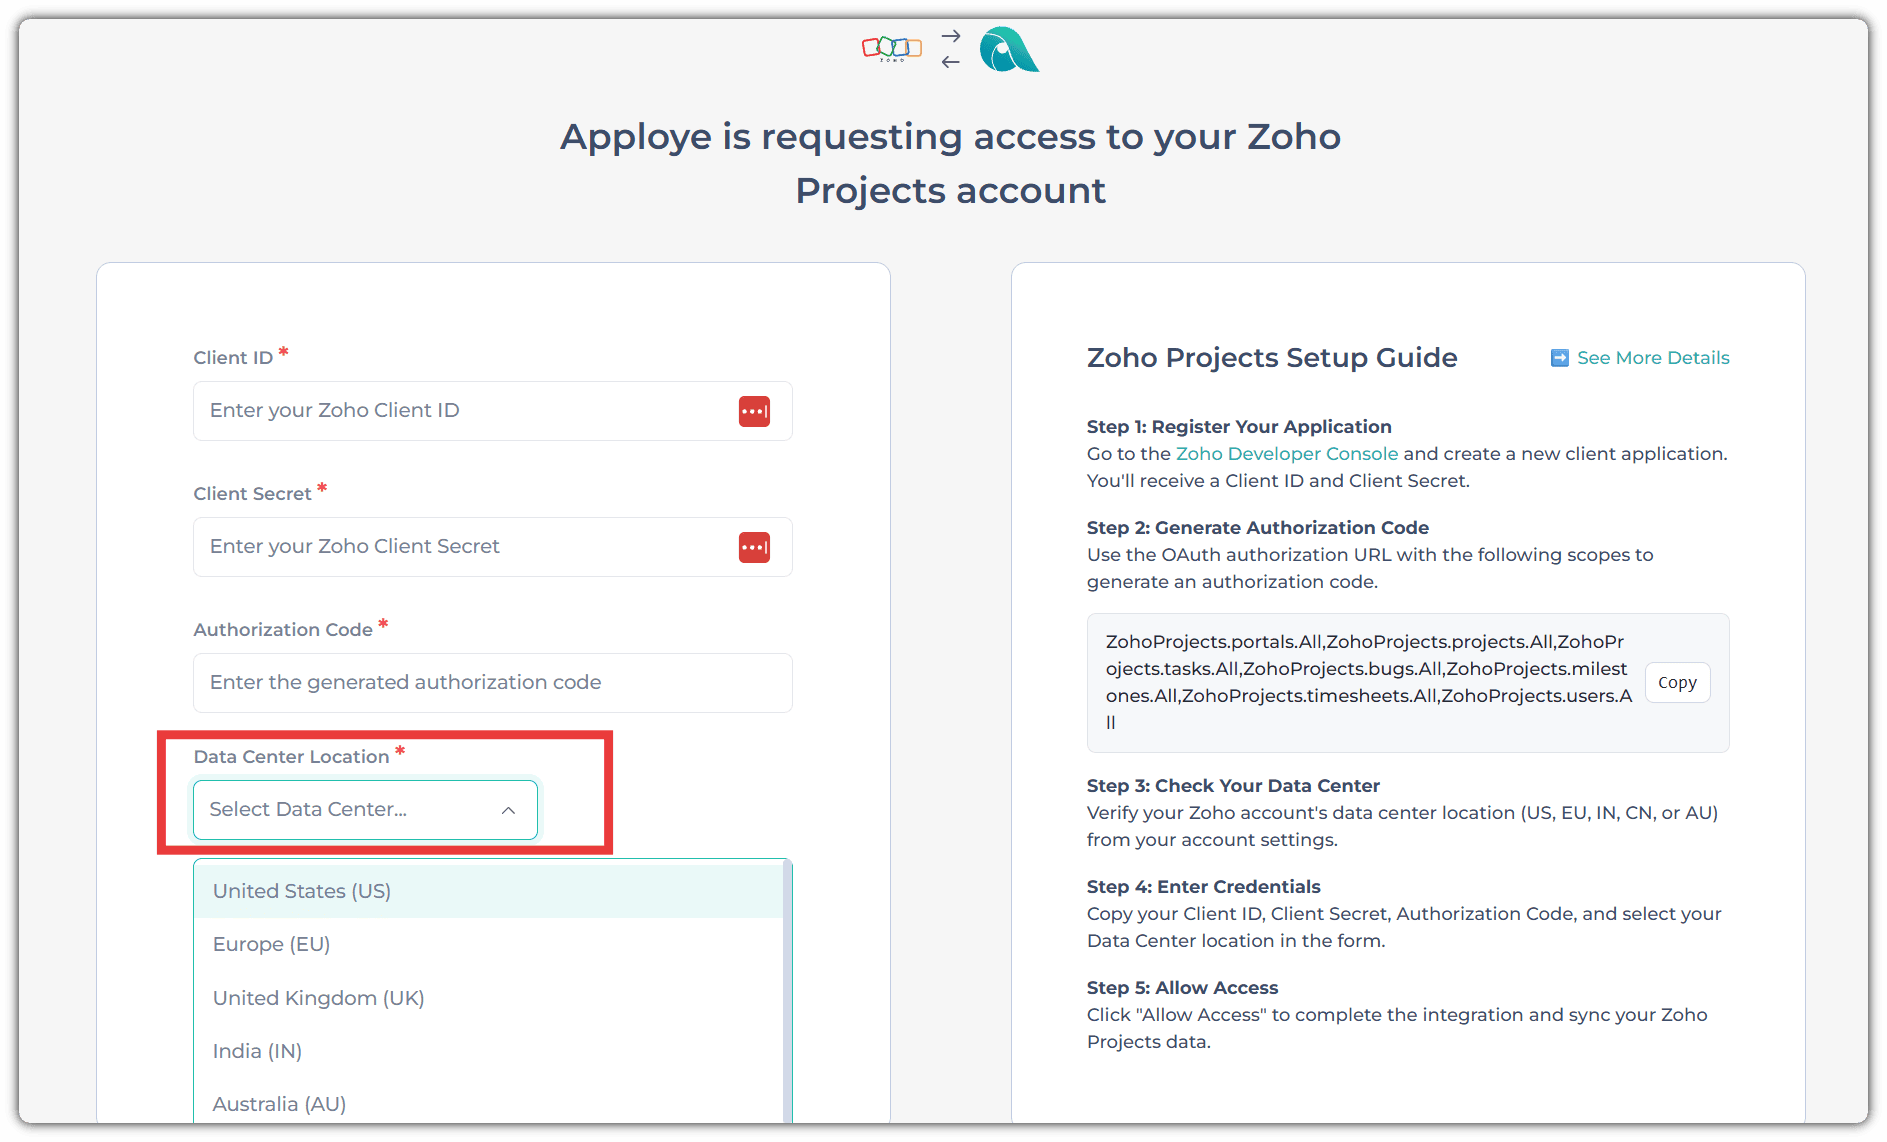
Task: Click the password manager icon in Client ID
Action: pyautogui.click(x=754, y=411)
